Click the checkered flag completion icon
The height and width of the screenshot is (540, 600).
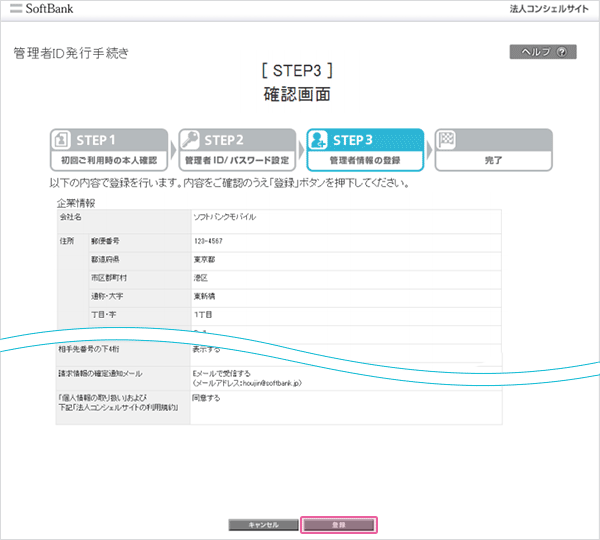pyautogui.click(x=446, y=140)
